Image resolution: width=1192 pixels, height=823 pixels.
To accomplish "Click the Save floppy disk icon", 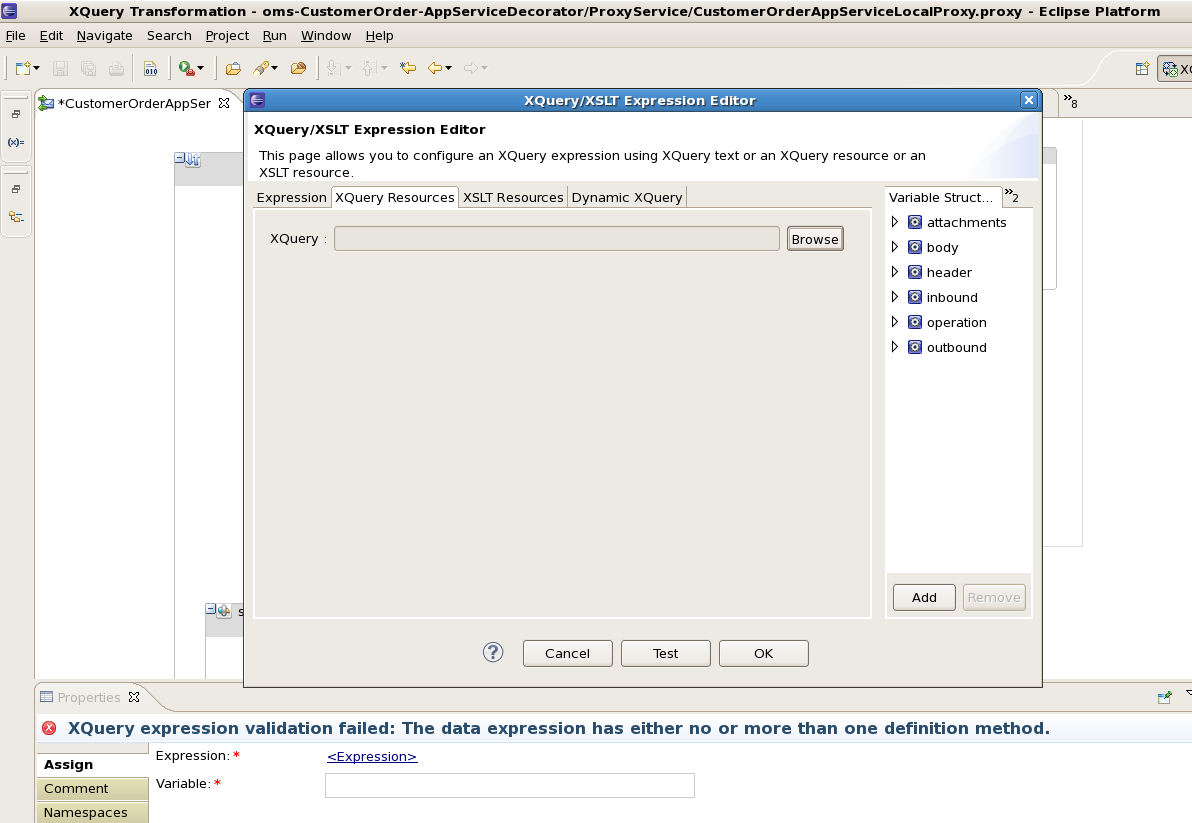I will (x=60, y=68).
